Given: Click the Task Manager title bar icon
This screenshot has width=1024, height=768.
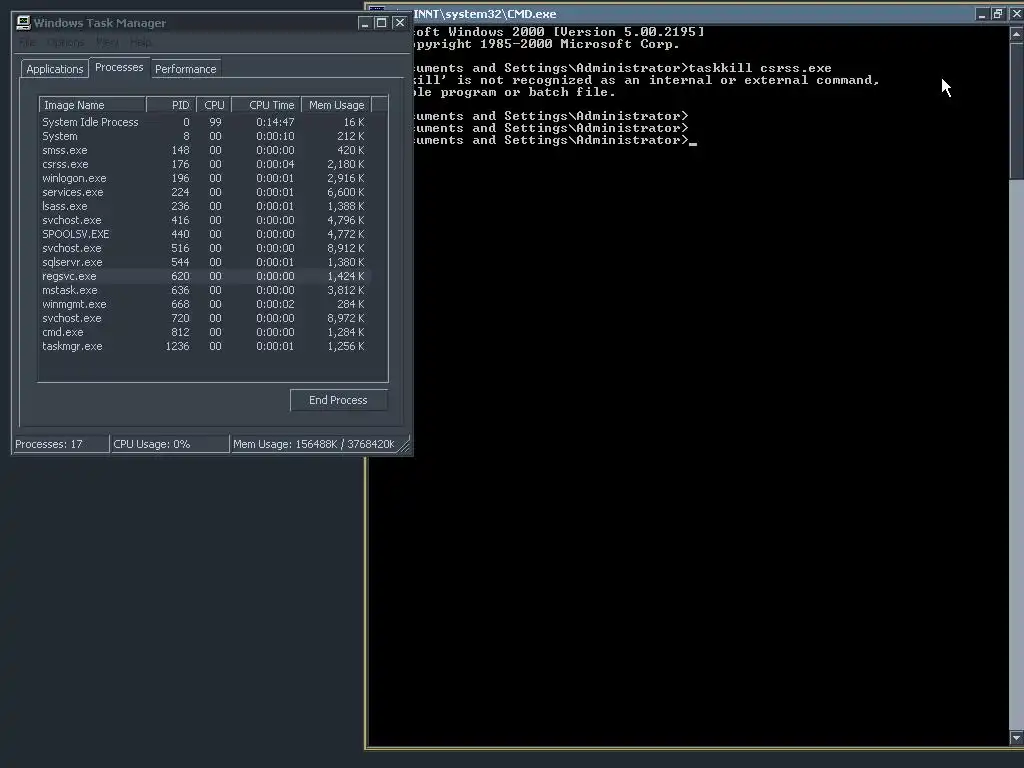Looking at the screenshot, I should 24,23.
